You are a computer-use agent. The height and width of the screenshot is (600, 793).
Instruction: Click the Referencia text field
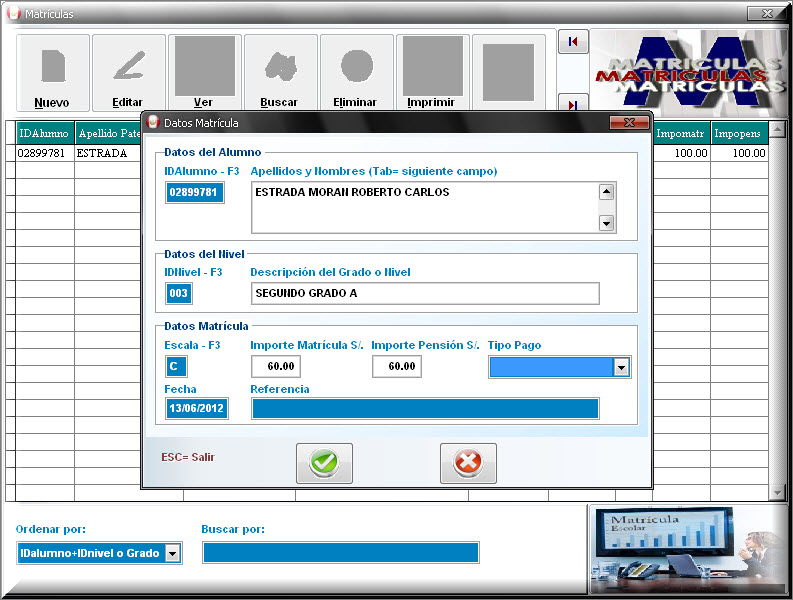click(x=425, y=408)
